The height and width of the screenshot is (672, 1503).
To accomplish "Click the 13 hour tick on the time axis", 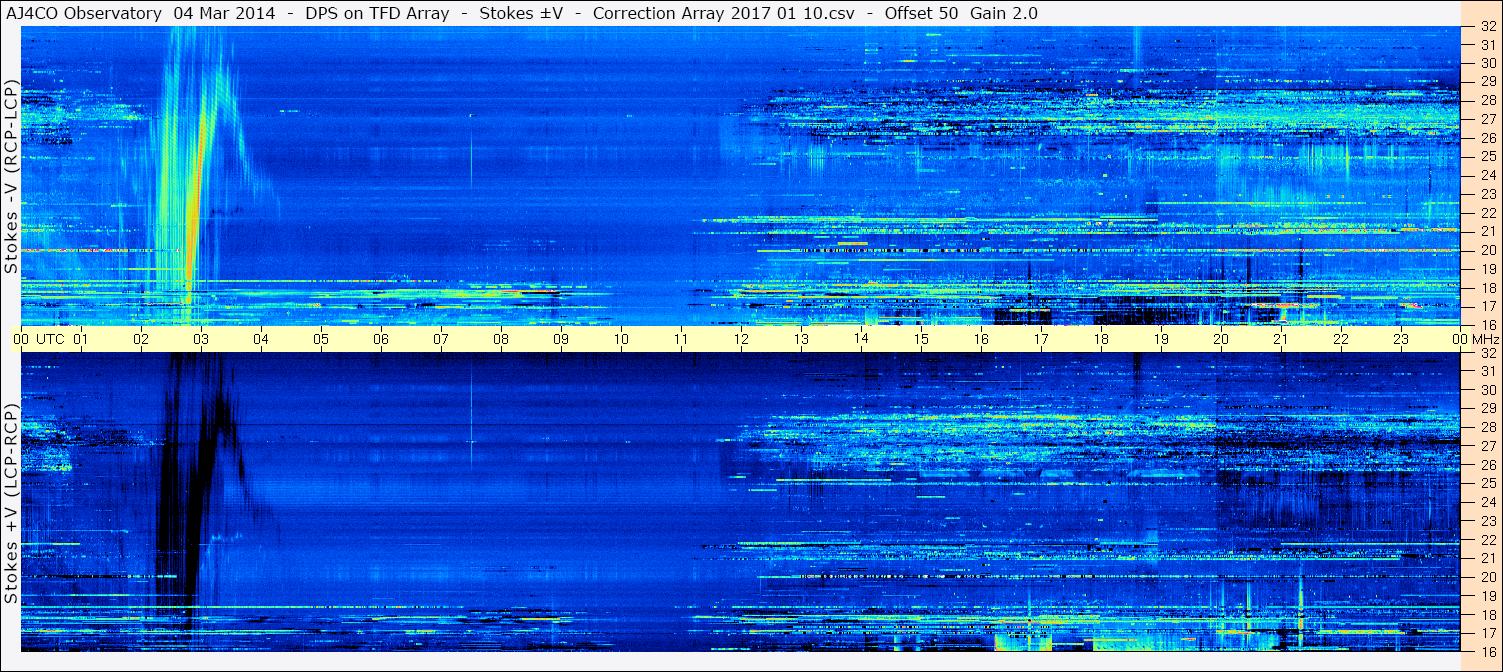I will pyautogui.click(x=801, y=339).
